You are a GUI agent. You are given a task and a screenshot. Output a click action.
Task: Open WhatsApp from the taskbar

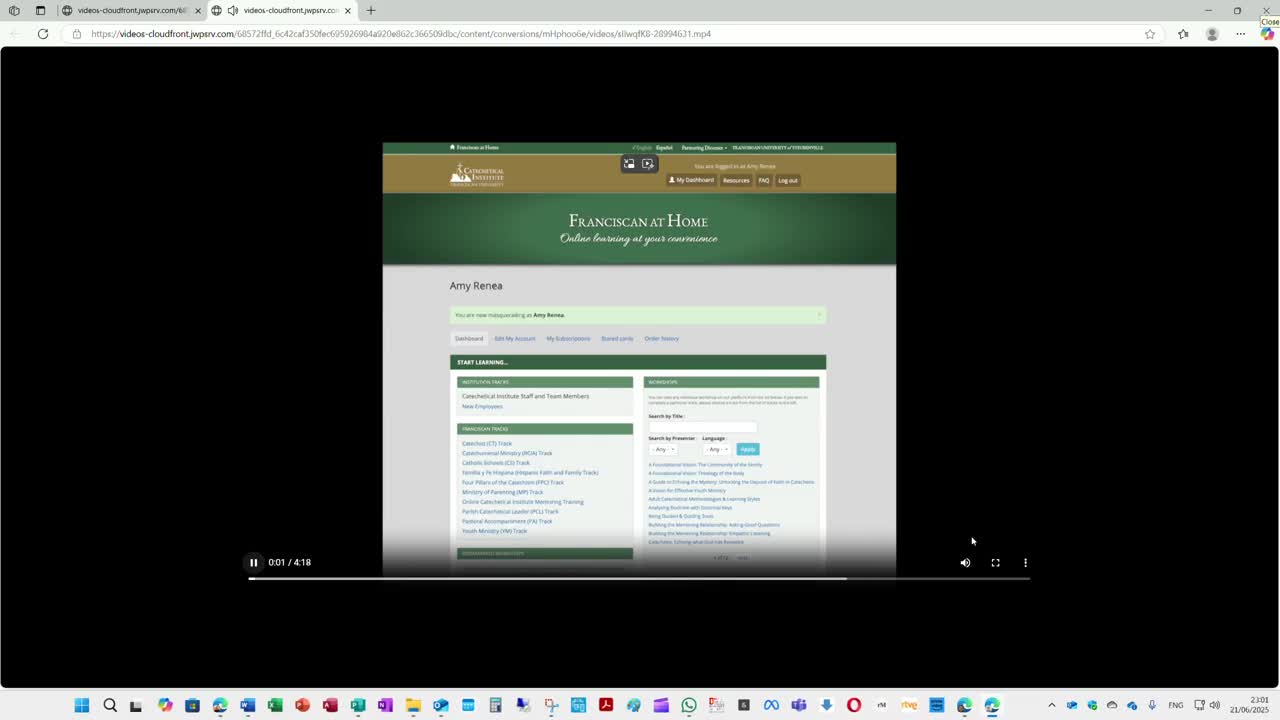click(x=689, y=705)
